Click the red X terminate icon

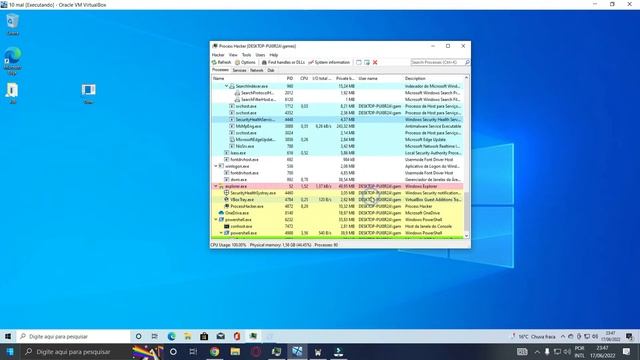[x=375, y=62]
